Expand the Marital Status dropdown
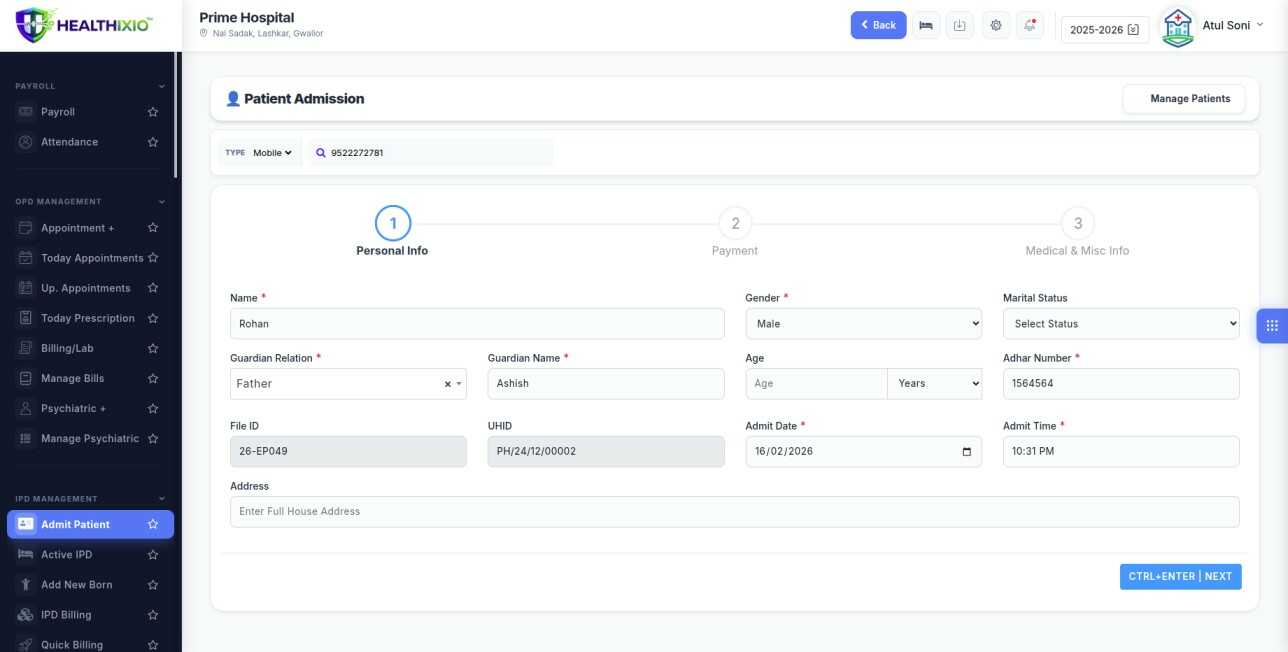1288x652 pixels. point(1120,324)
